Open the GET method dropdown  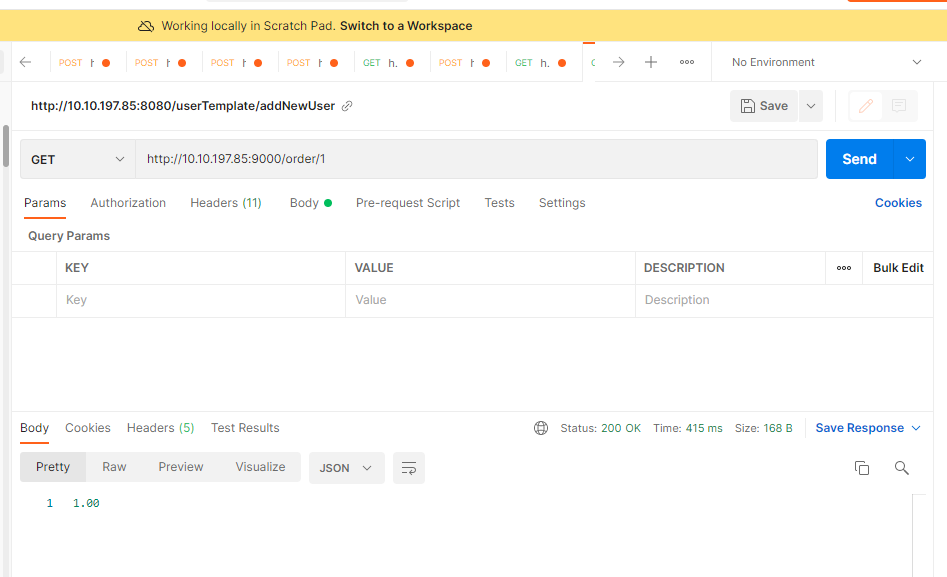click(78, 160)
